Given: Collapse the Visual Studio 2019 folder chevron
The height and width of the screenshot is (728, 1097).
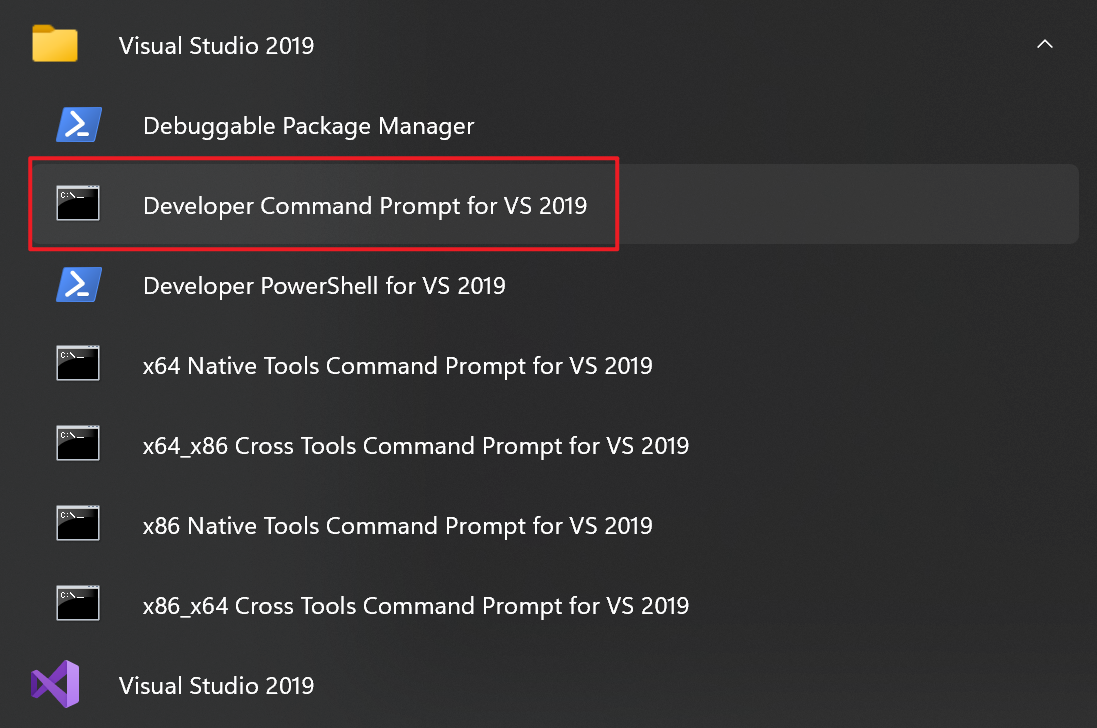Looking at the screenshot, I should point(1045,45).
